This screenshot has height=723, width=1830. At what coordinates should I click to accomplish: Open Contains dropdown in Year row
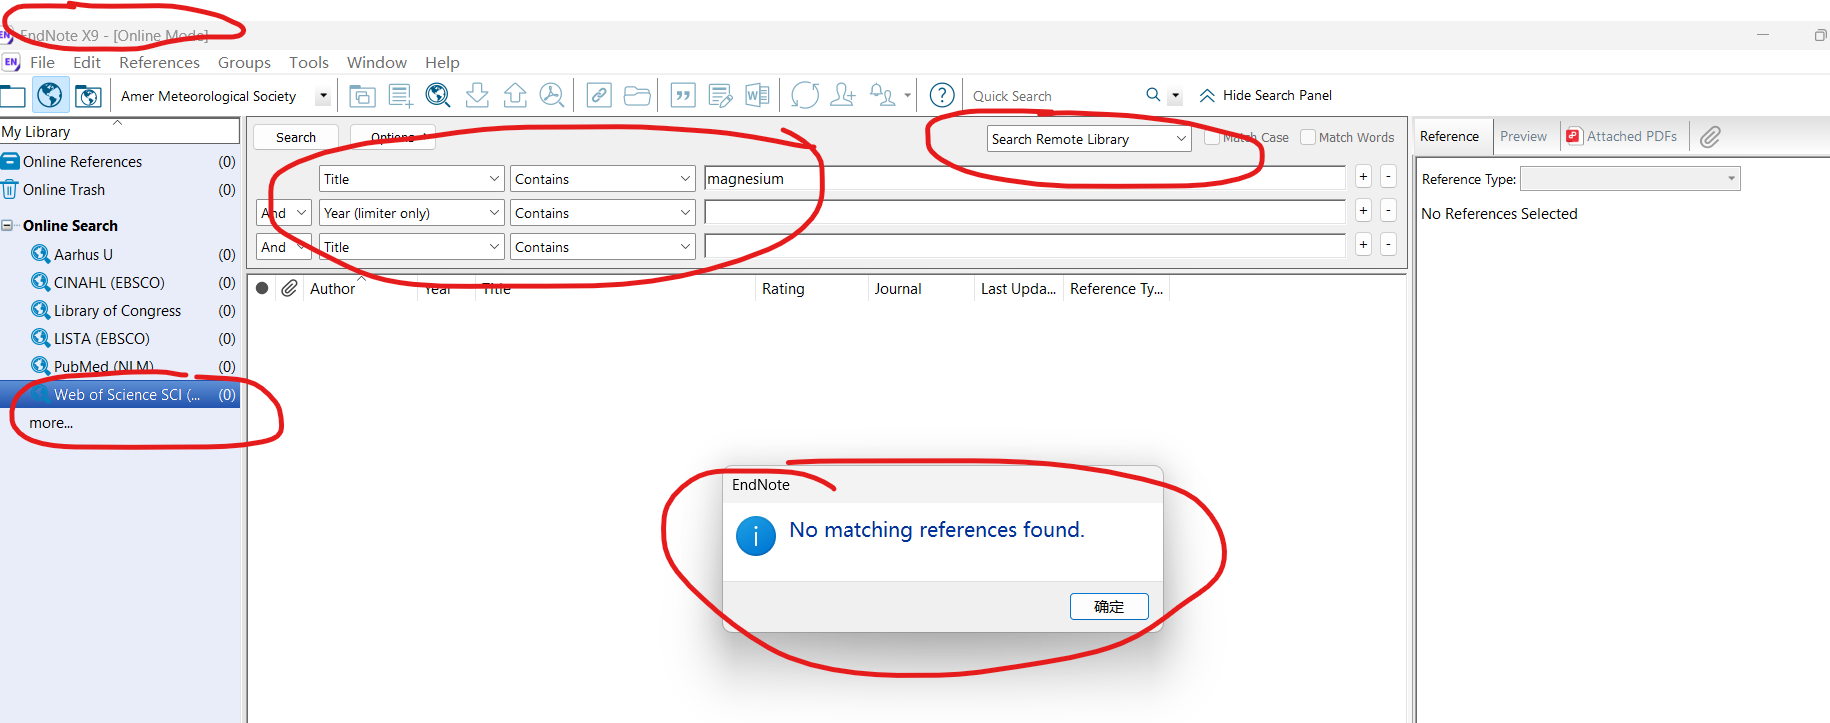[x=603, y=213]
